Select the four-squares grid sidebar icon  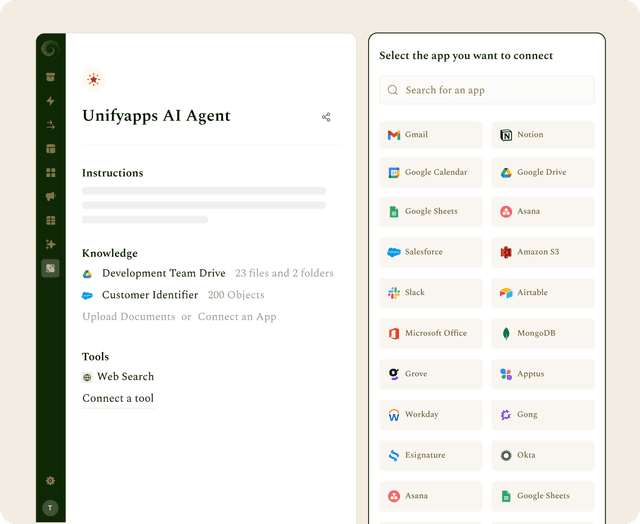click(50, 173)
